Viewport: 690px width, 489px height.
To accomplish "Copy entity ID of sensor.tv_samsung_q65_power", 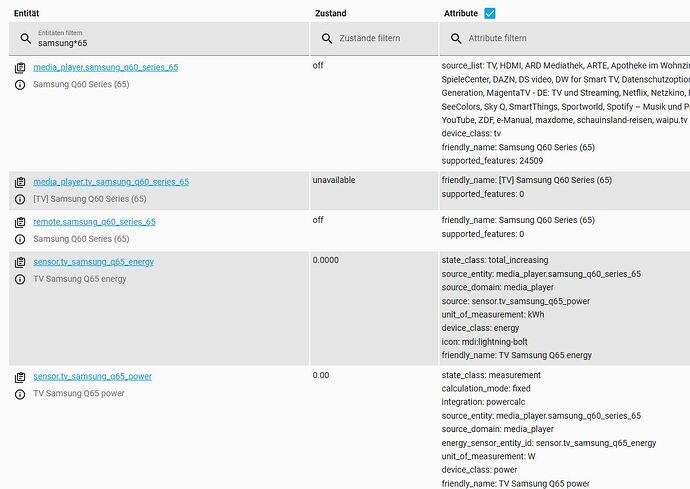I will (20, 377).
